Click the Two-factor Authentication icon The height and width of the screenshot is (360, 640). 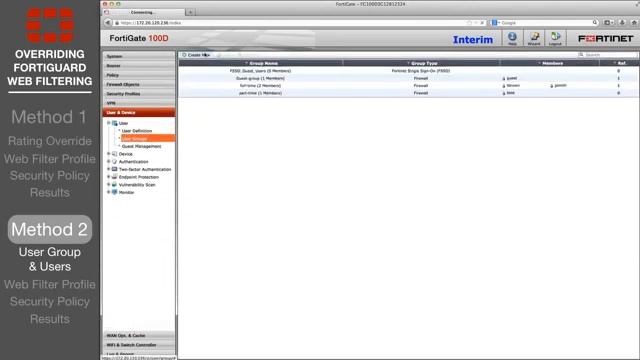pos(115,169)
